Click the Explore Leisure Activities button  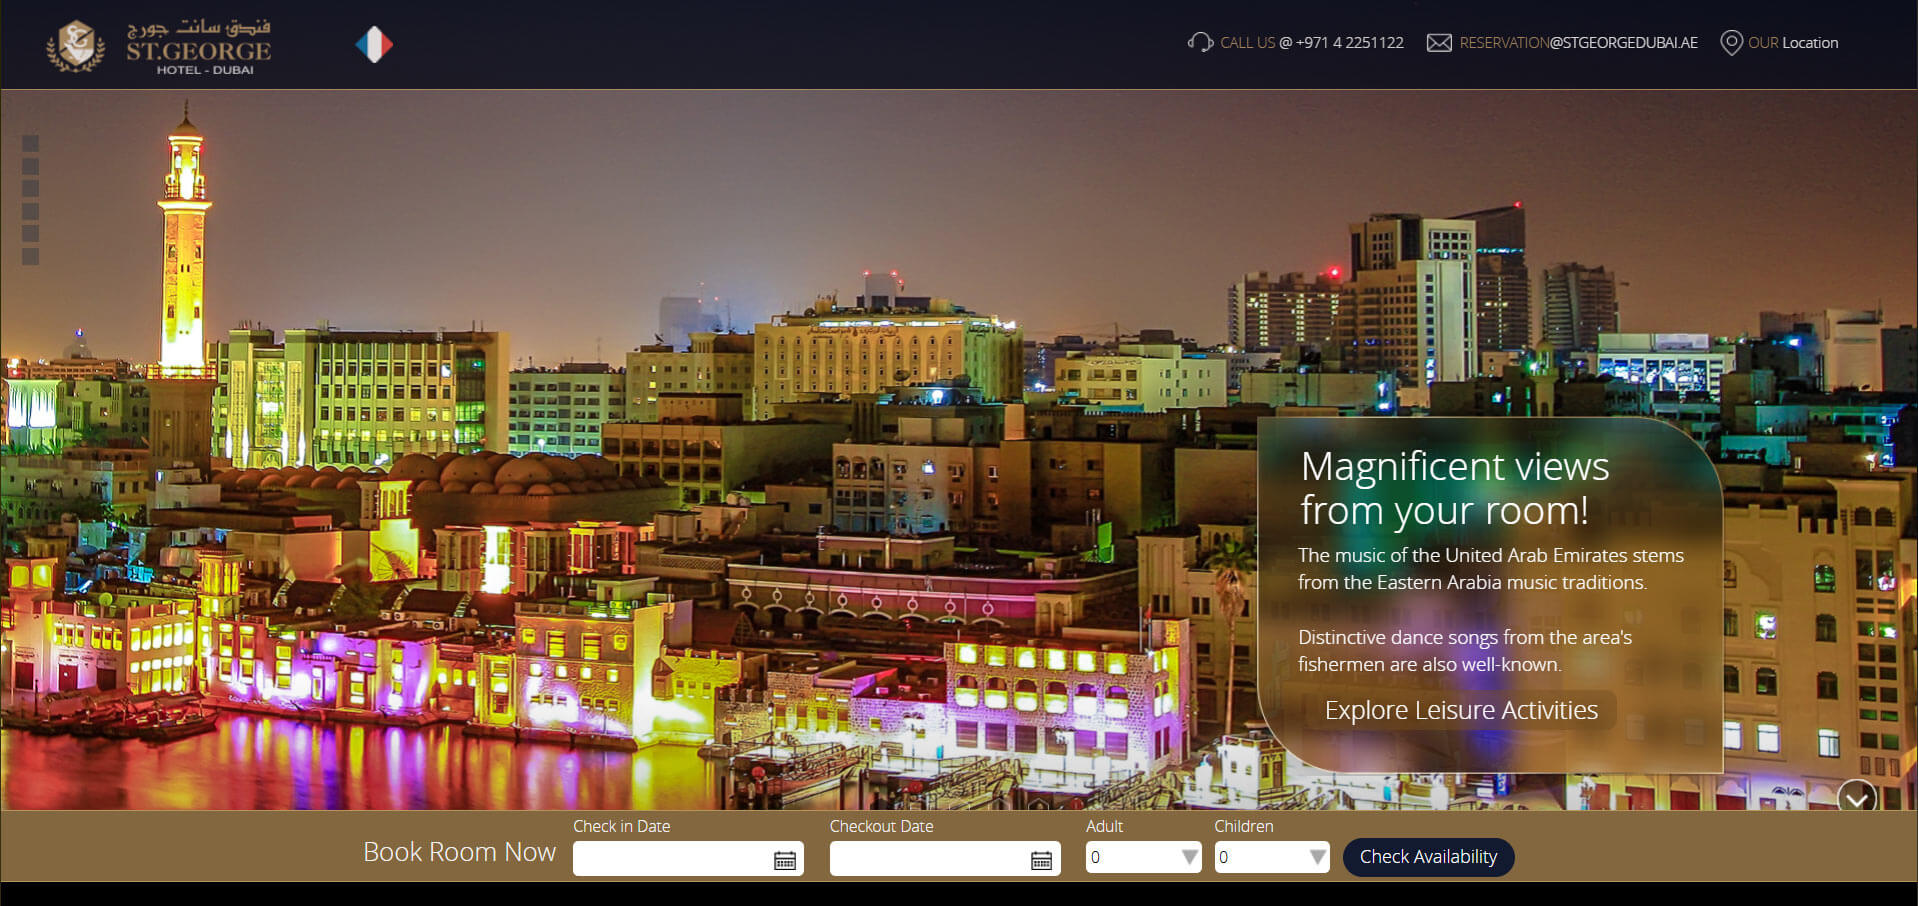coord(1460,710)
